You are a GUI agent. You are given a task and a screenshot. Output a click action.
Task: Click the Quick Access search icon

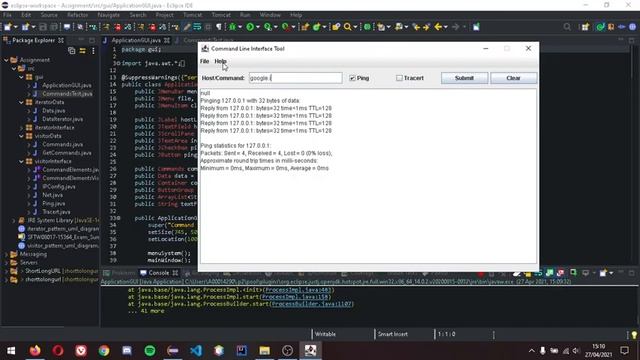[x=567, y=27]
